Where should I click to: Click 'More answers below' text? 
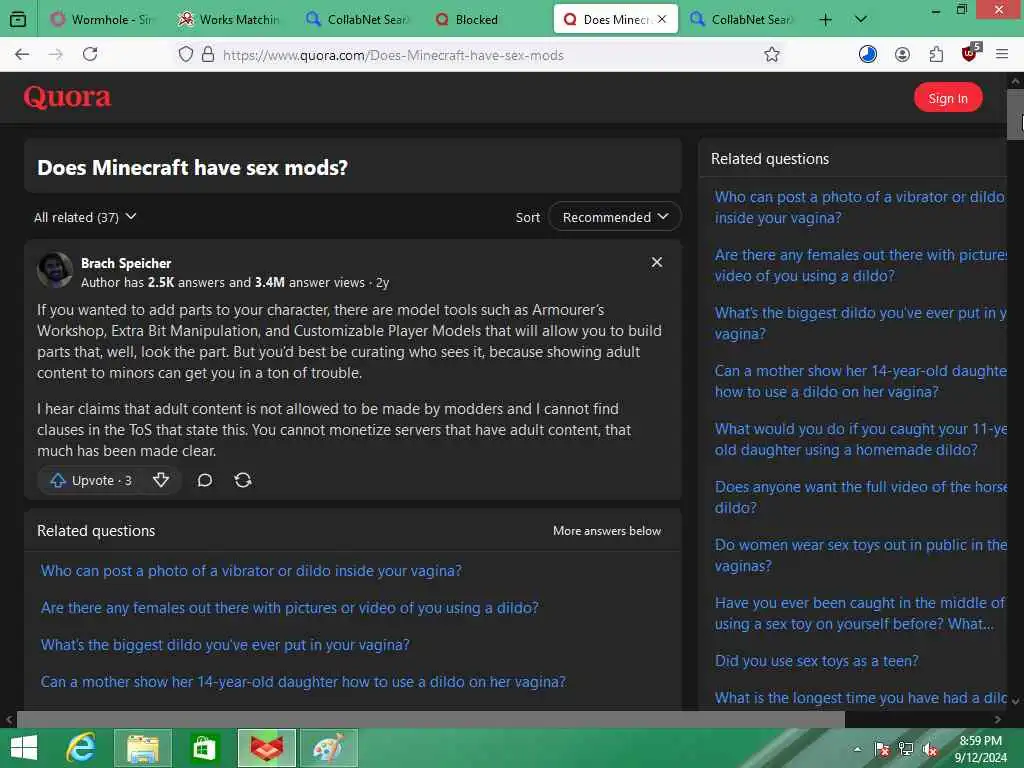[x=607, y=531]
